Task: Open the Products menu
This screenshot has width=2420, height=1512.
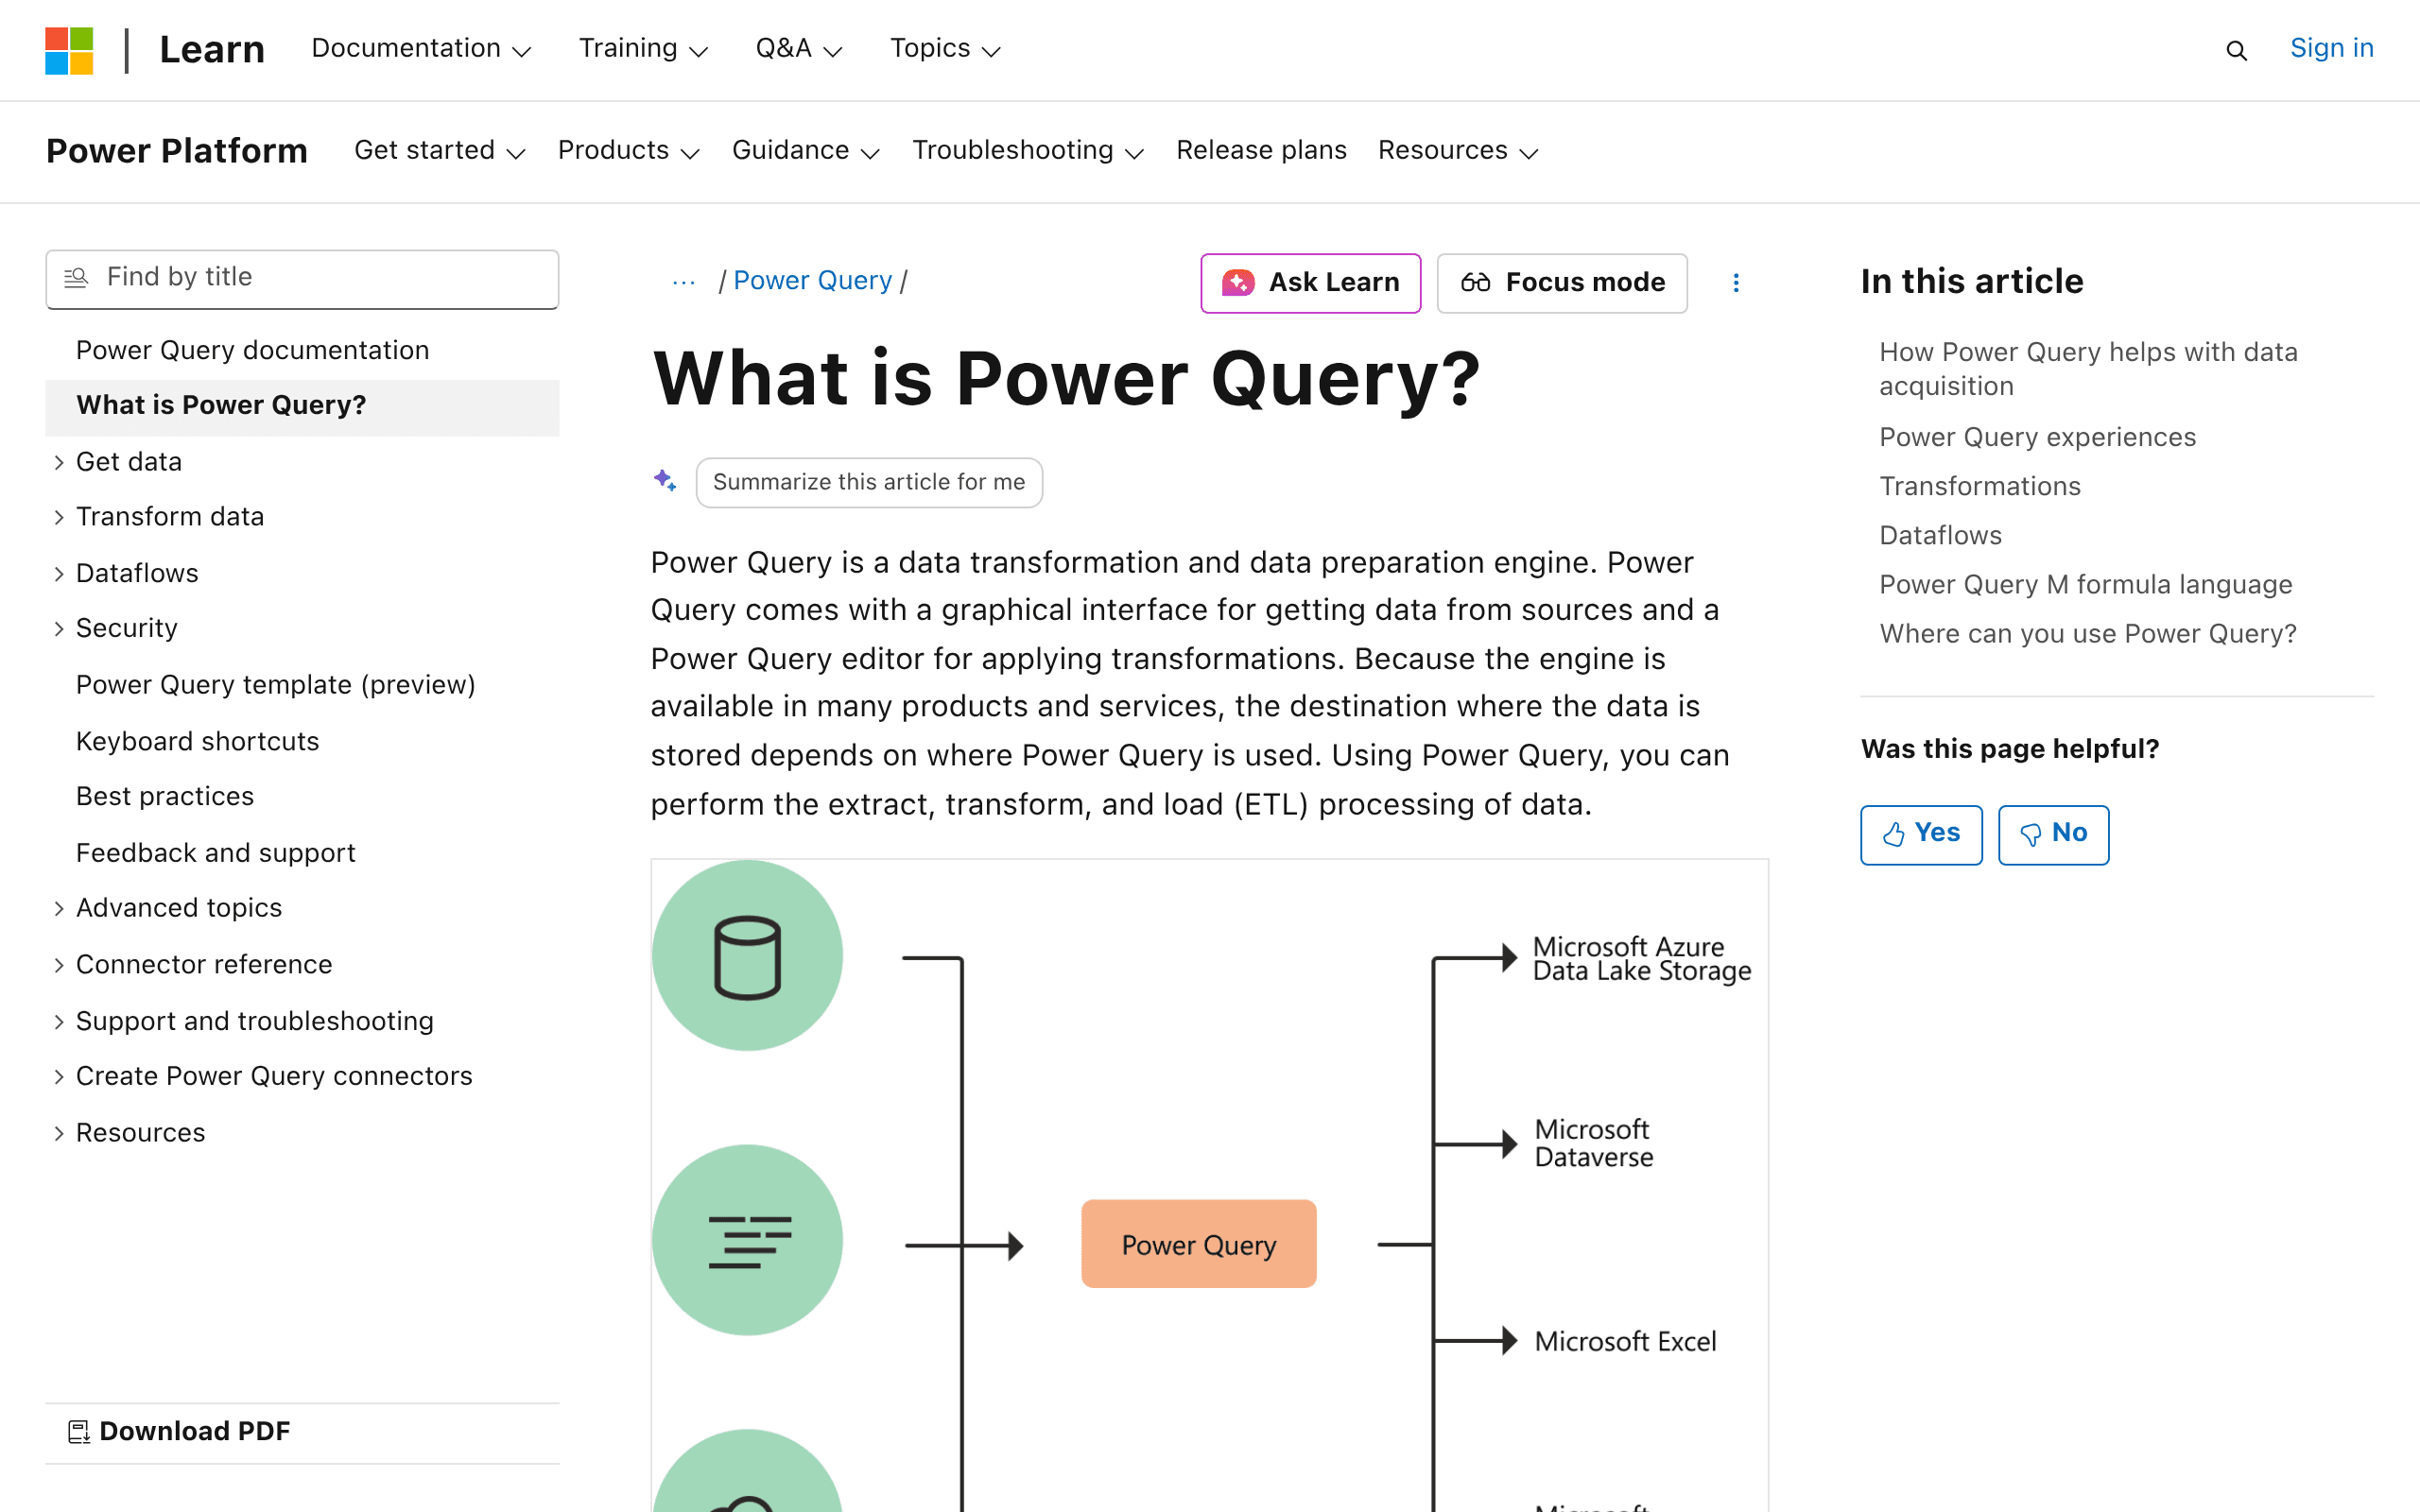Action: coord(628,151)
